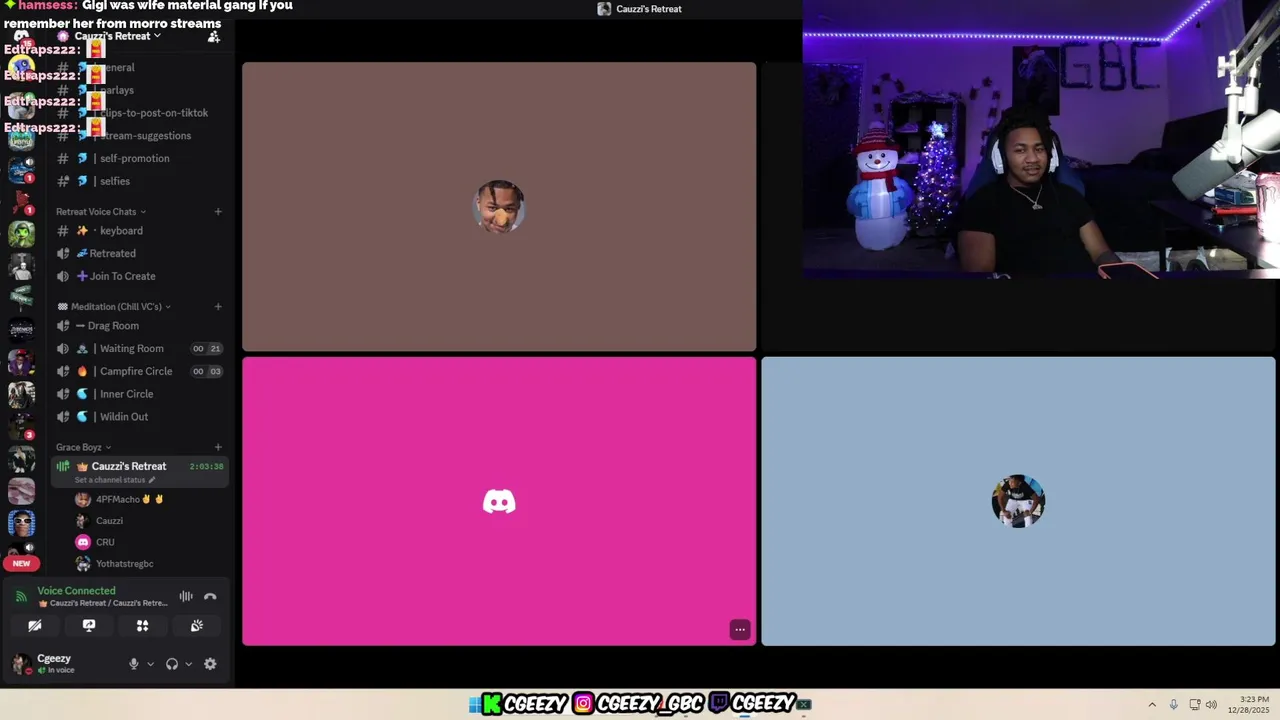Open more options on pink CRU tile
The height and width of the screenshot is (720, 1280).
740,630
